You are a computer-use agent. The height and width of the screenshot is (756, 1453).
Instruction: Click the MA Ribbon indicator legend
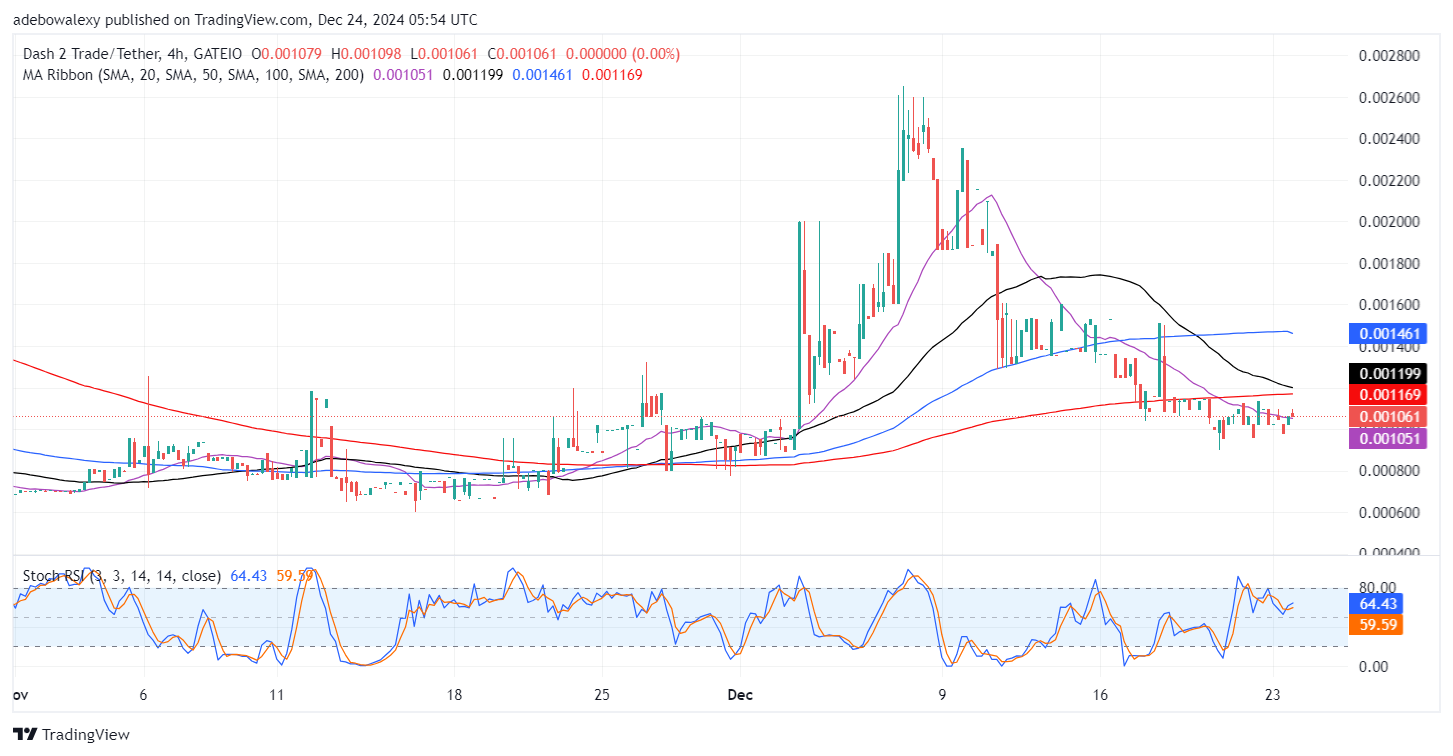click(x=192, y=74)
